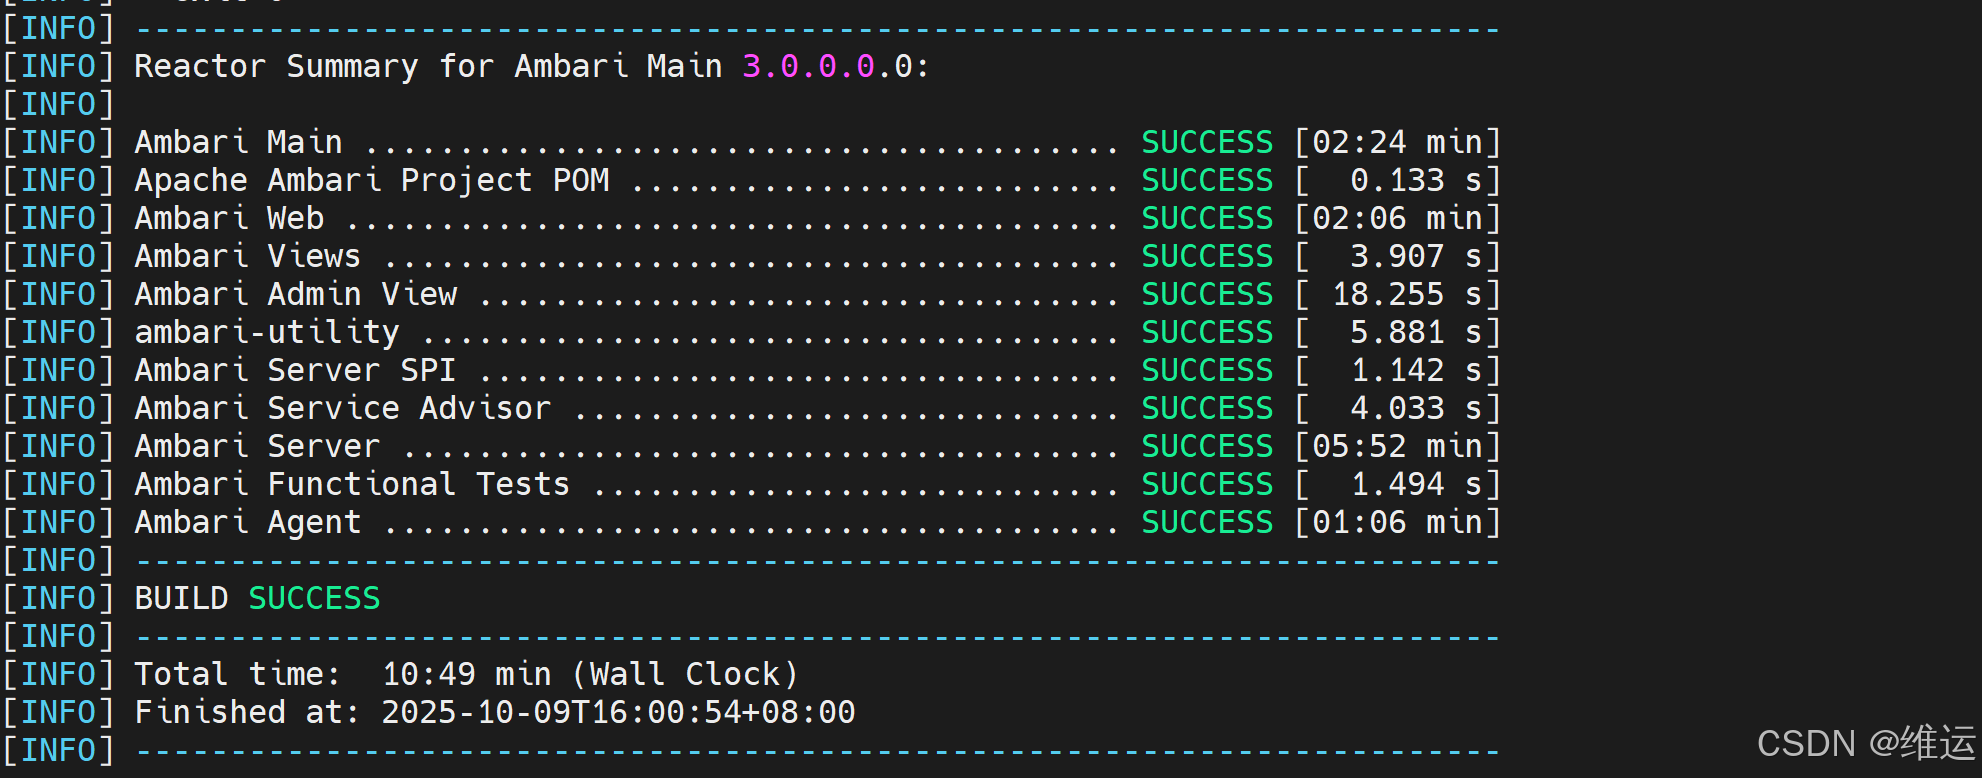This screenshot has width=1982, height=778.
Task: Click the 'Ambari Views' module name
Action: (x=247, y=257)
